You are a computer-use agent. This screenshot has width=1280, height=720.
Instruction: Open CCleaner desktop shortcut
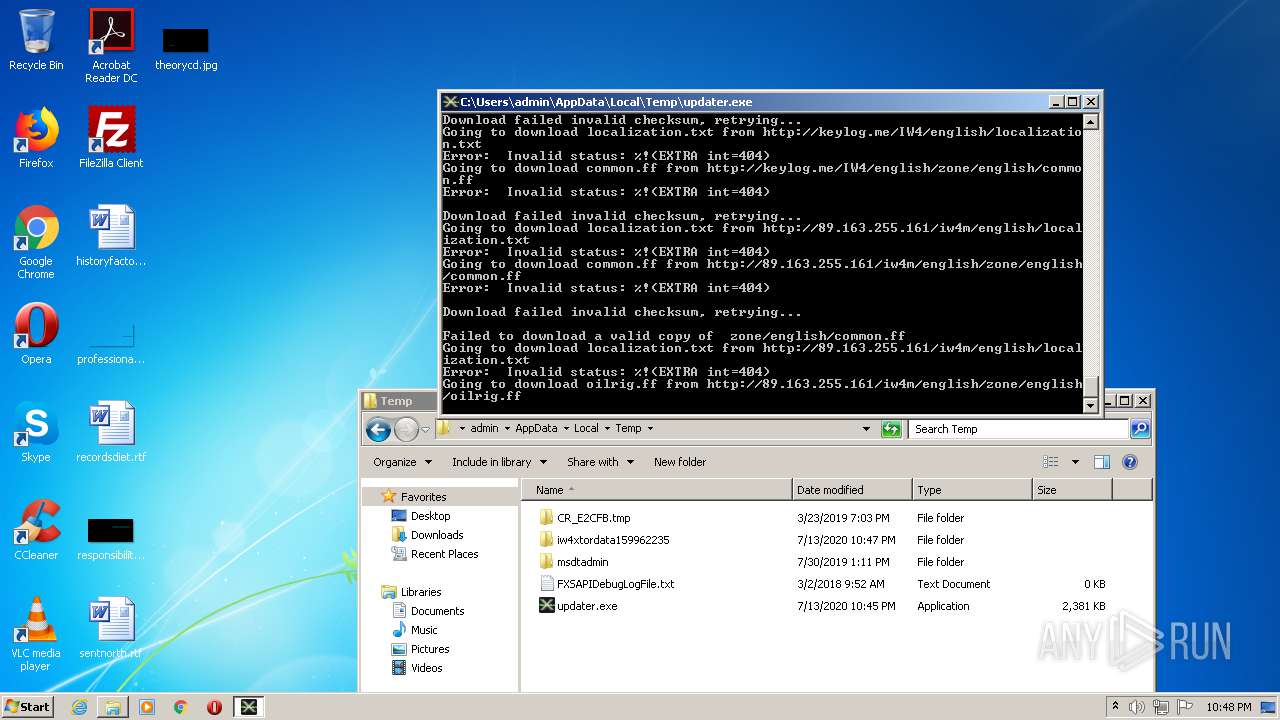[x=36, y=530]
